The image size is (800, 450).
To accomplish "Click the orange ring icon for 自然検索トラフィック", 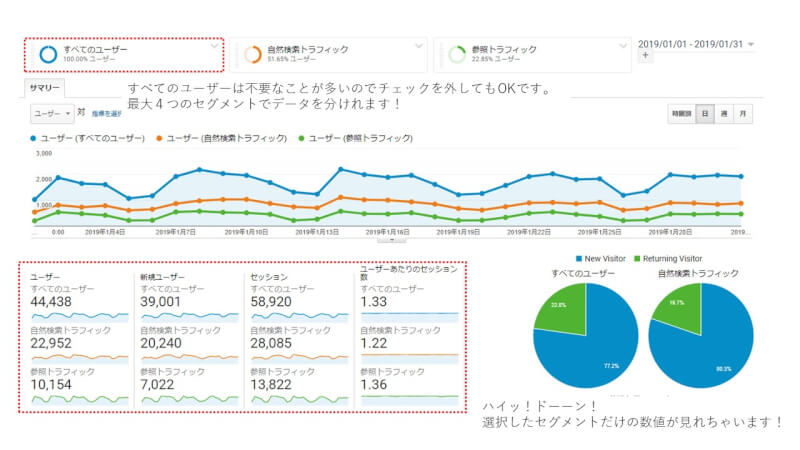I will (253, 54).
